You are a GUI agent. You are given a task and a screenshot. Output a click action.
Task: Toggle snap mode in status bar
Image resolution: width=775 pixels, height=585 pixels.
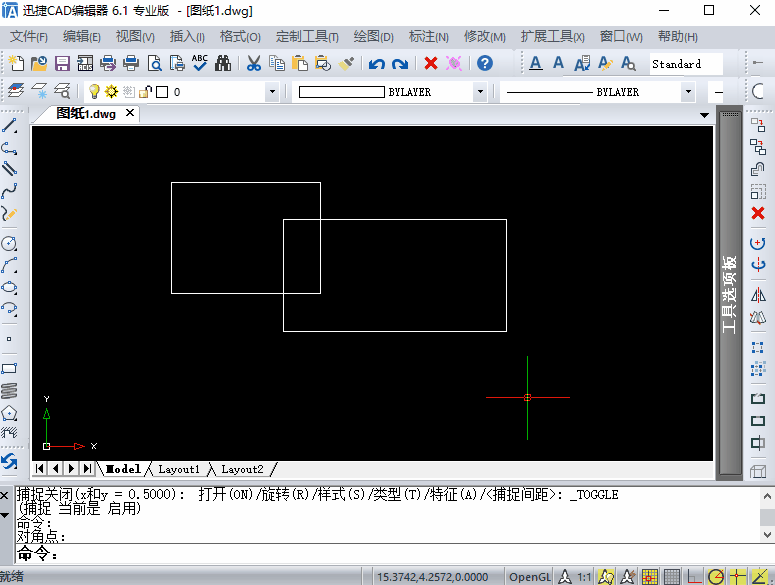[649, 577]
